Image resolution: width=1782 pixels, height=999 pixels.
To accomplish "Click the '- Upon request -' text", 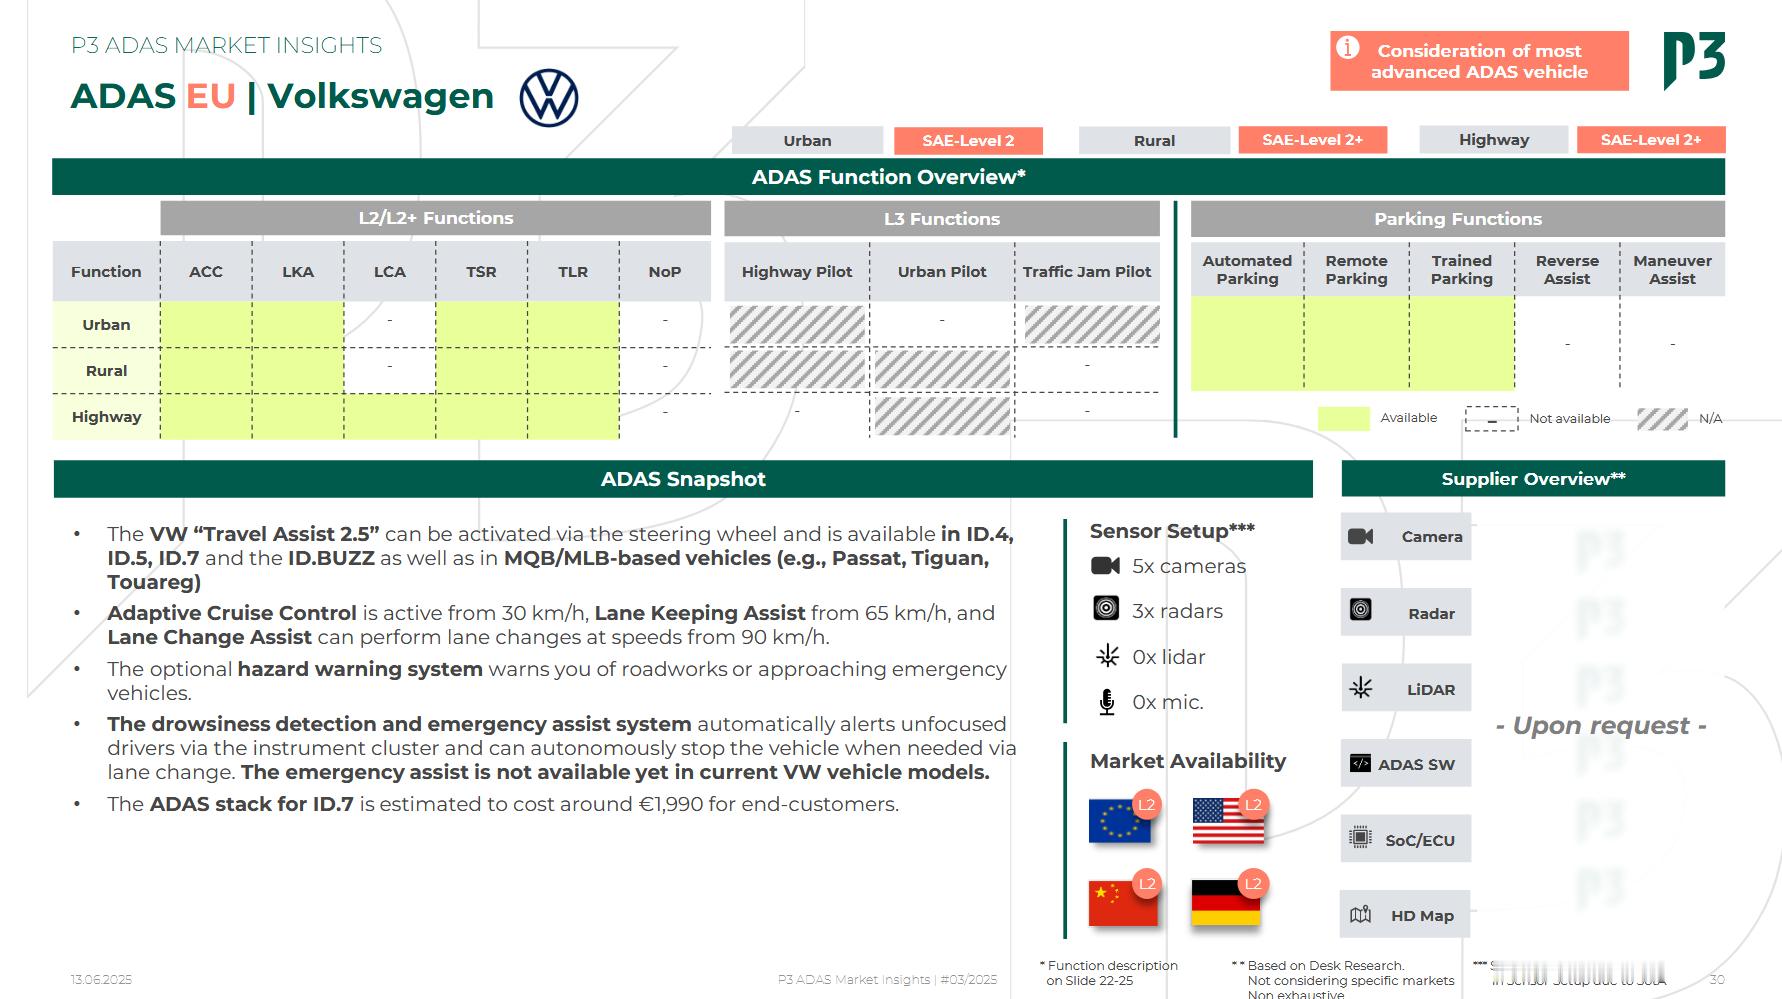I will tap(1600, 726).
